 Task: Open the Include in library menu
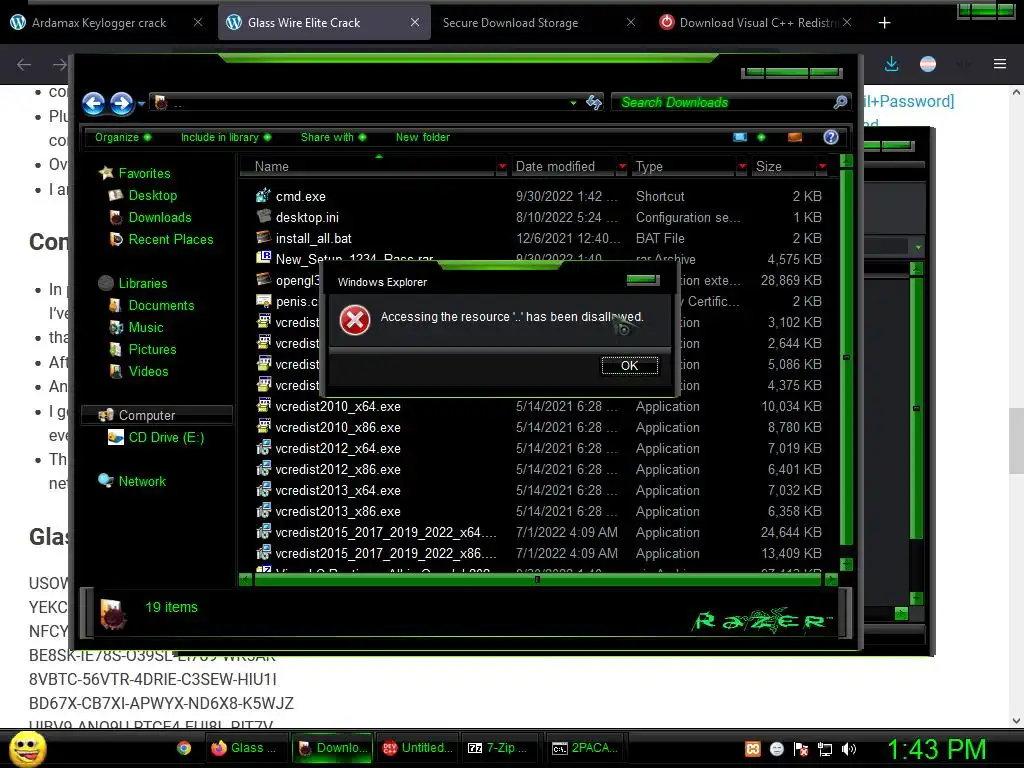pos(225,137)
